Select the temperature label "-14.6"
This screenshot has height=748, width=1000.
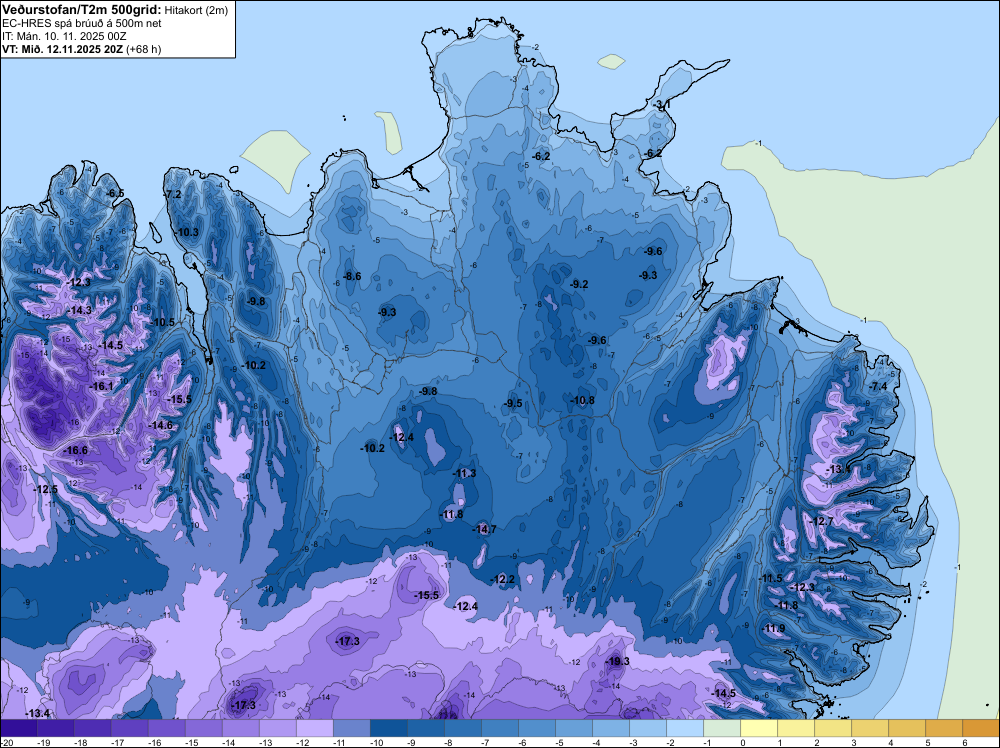[161, 425]
